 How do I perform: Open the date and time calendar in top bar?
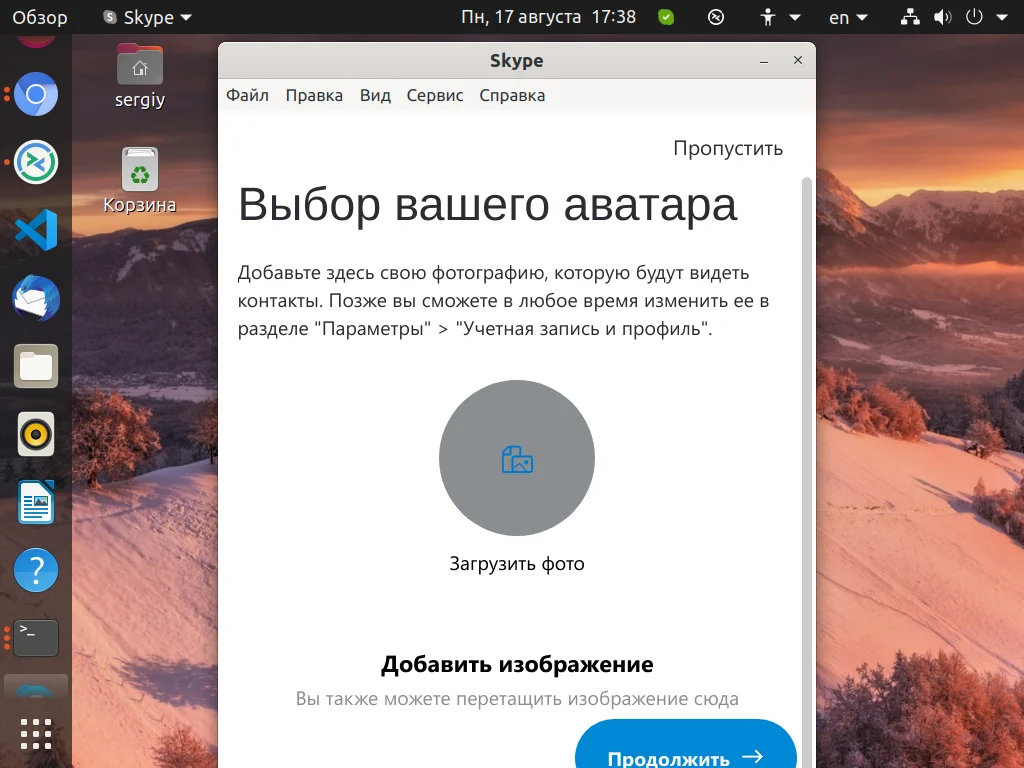click(549, 17)
